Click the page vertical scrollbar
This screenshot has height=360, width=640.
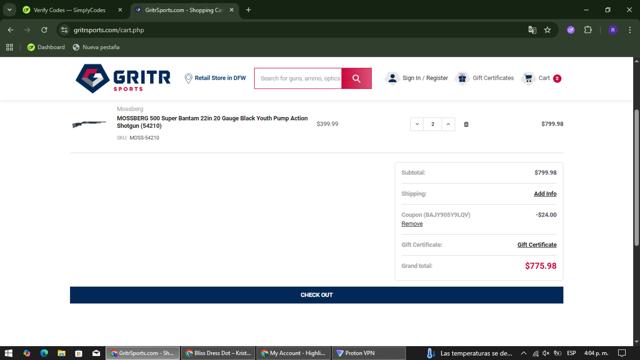636,178
